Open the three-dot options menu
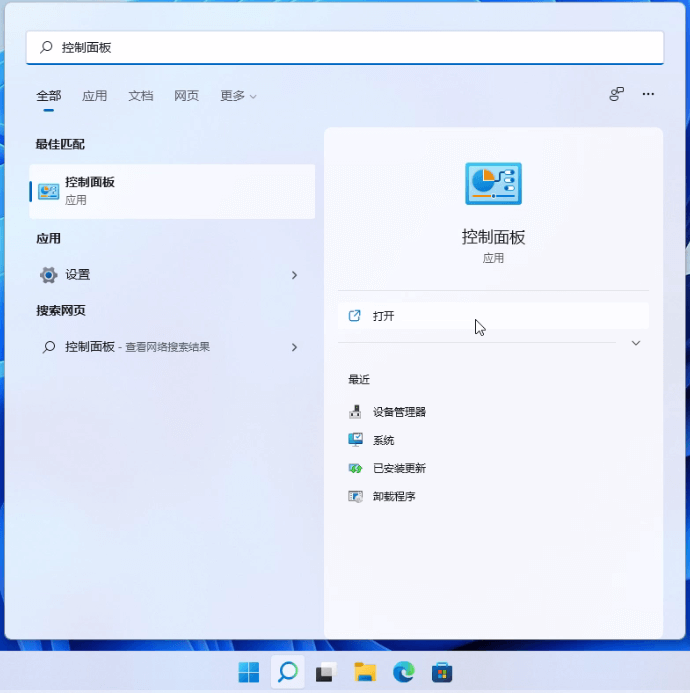690x693 pixels. coord(648,94)
